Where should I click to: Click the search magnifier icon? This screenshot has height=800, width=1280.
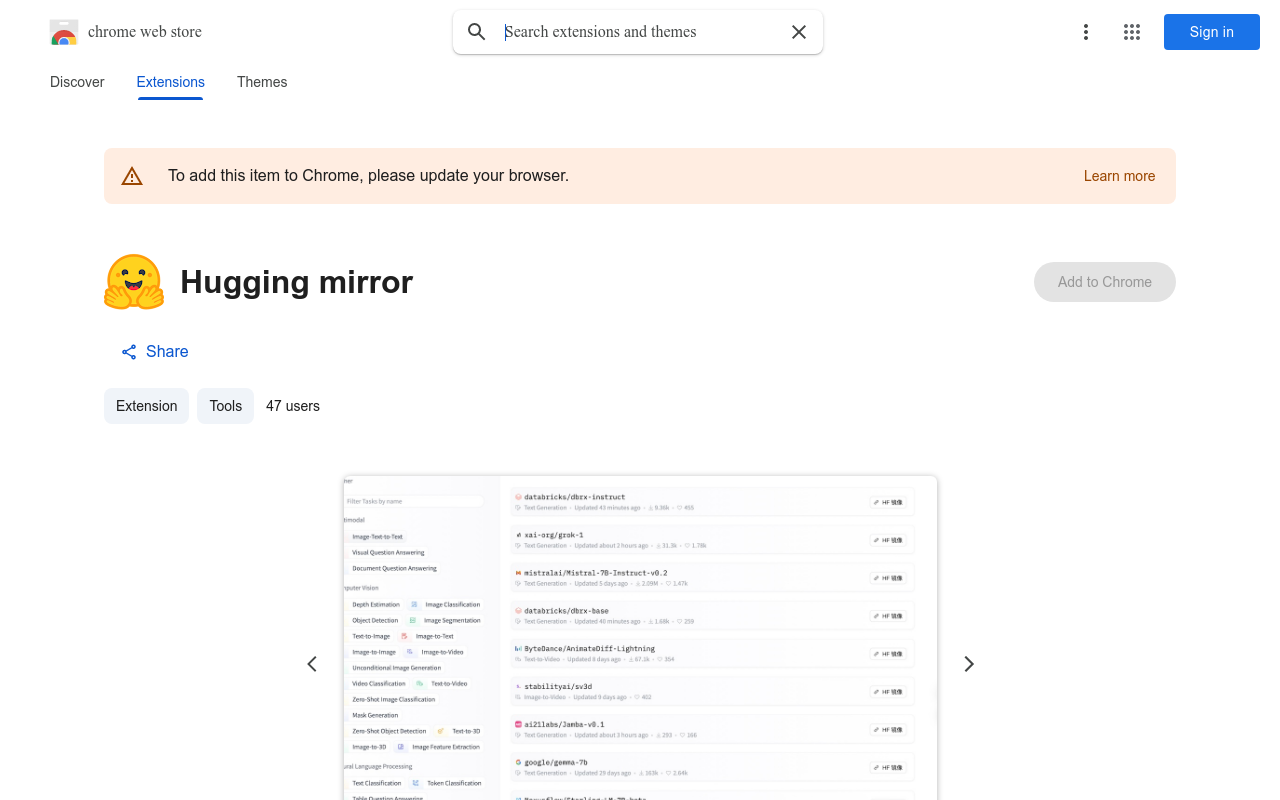[477, 32]
